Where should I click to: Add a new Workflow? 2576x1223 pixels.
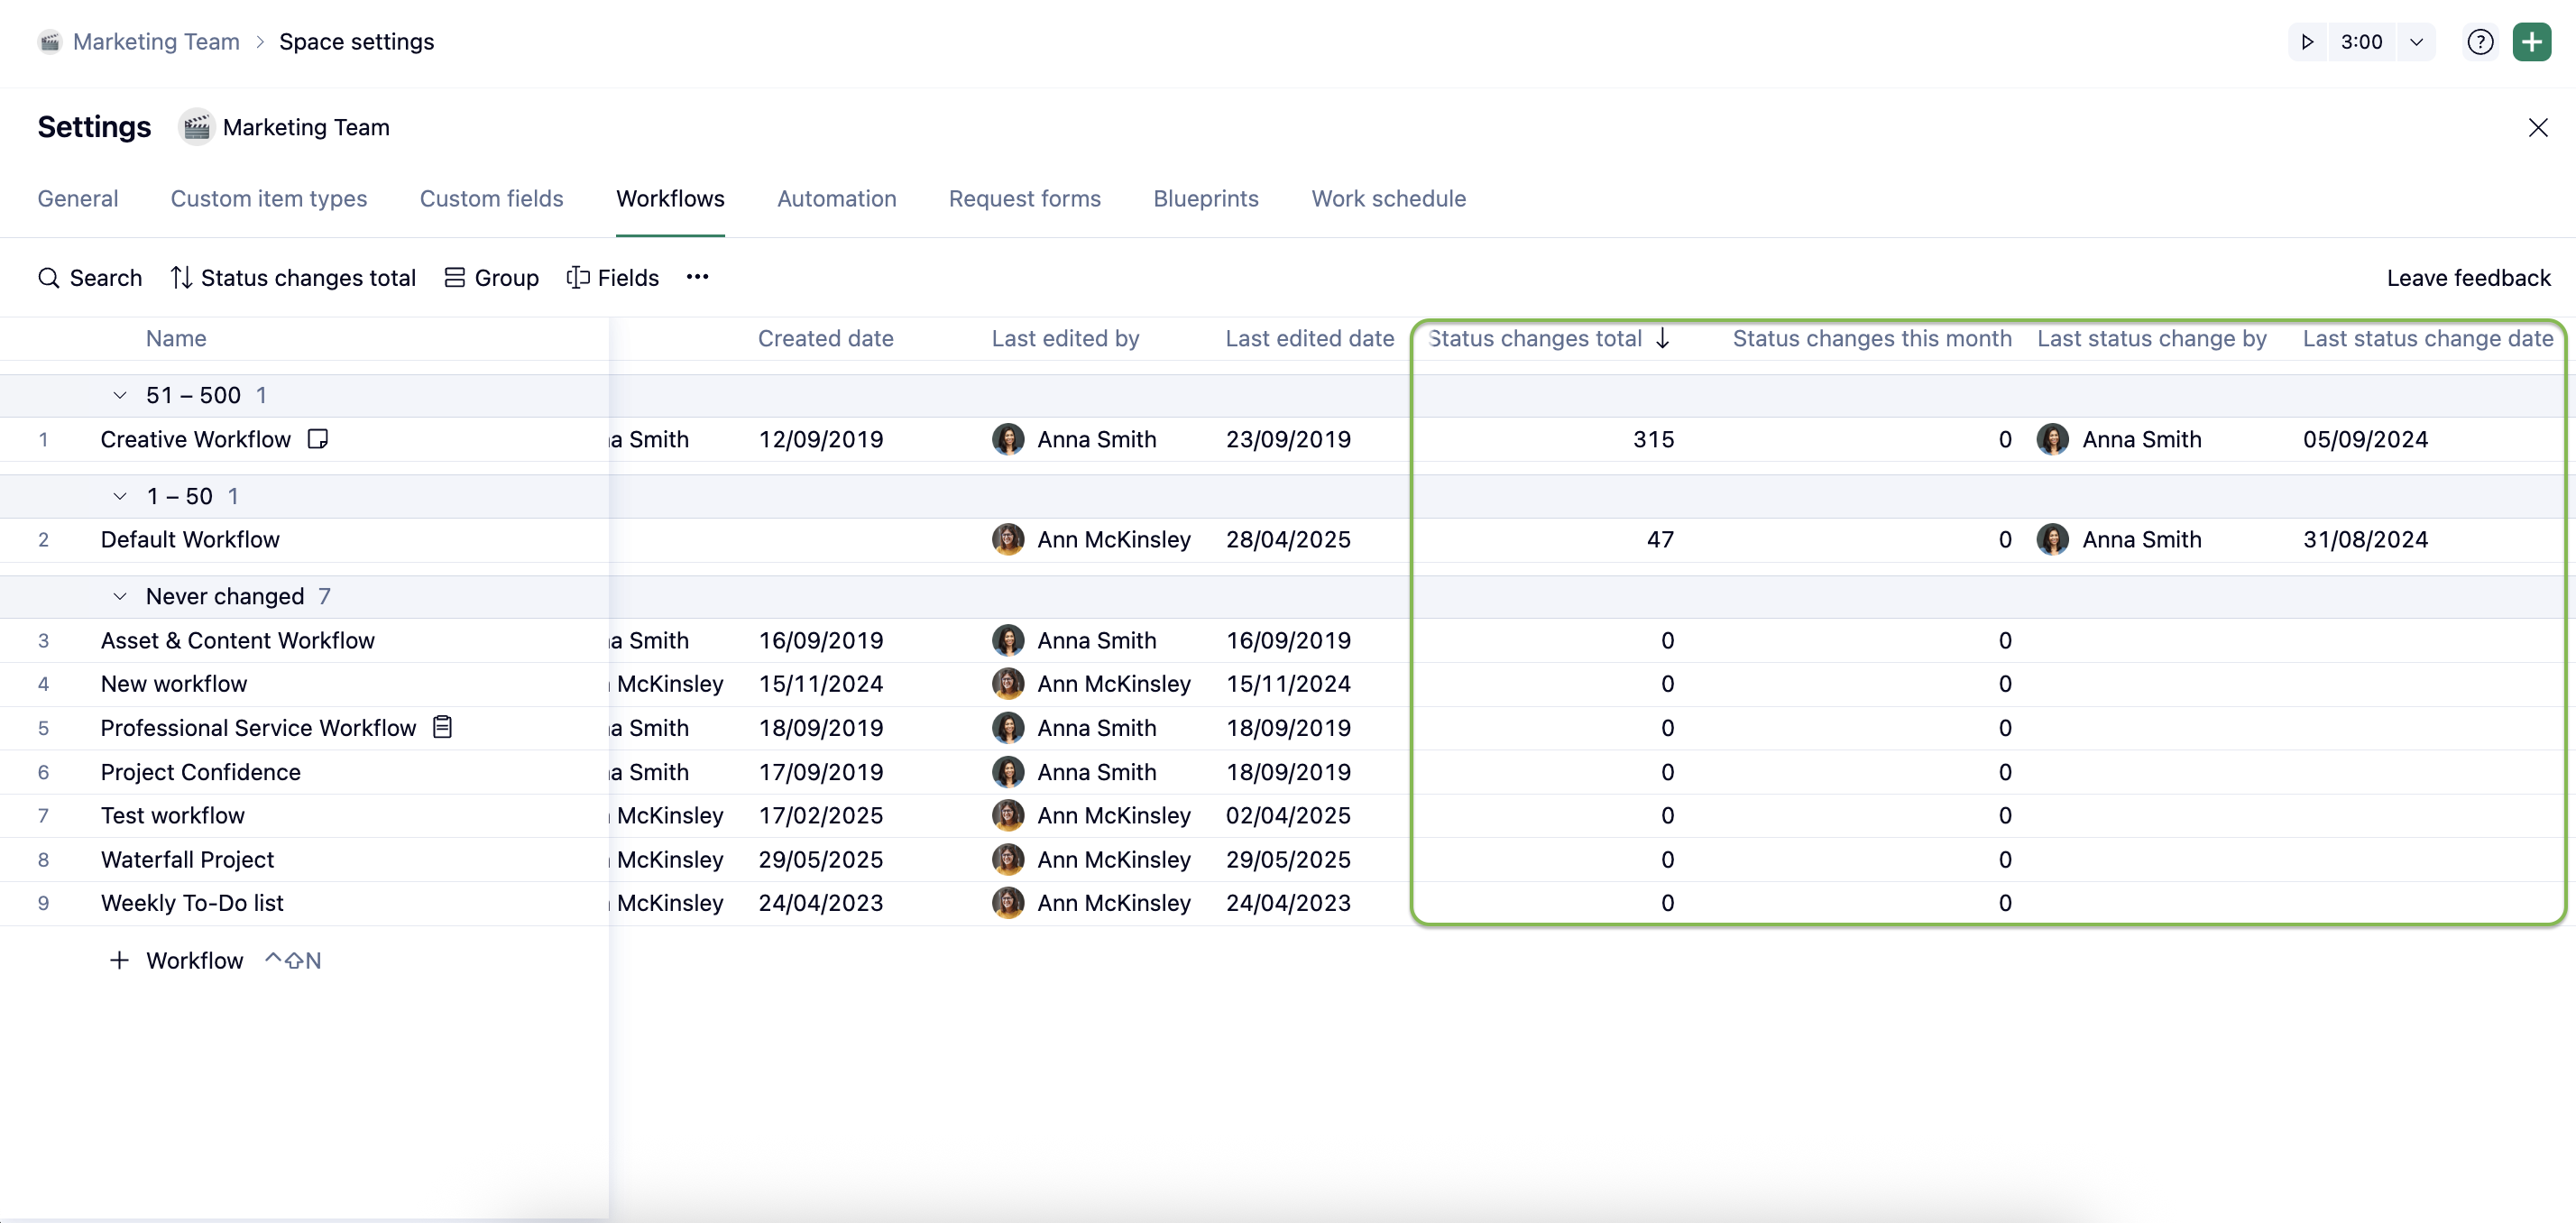pyautogui.click(x=177, y=960)
